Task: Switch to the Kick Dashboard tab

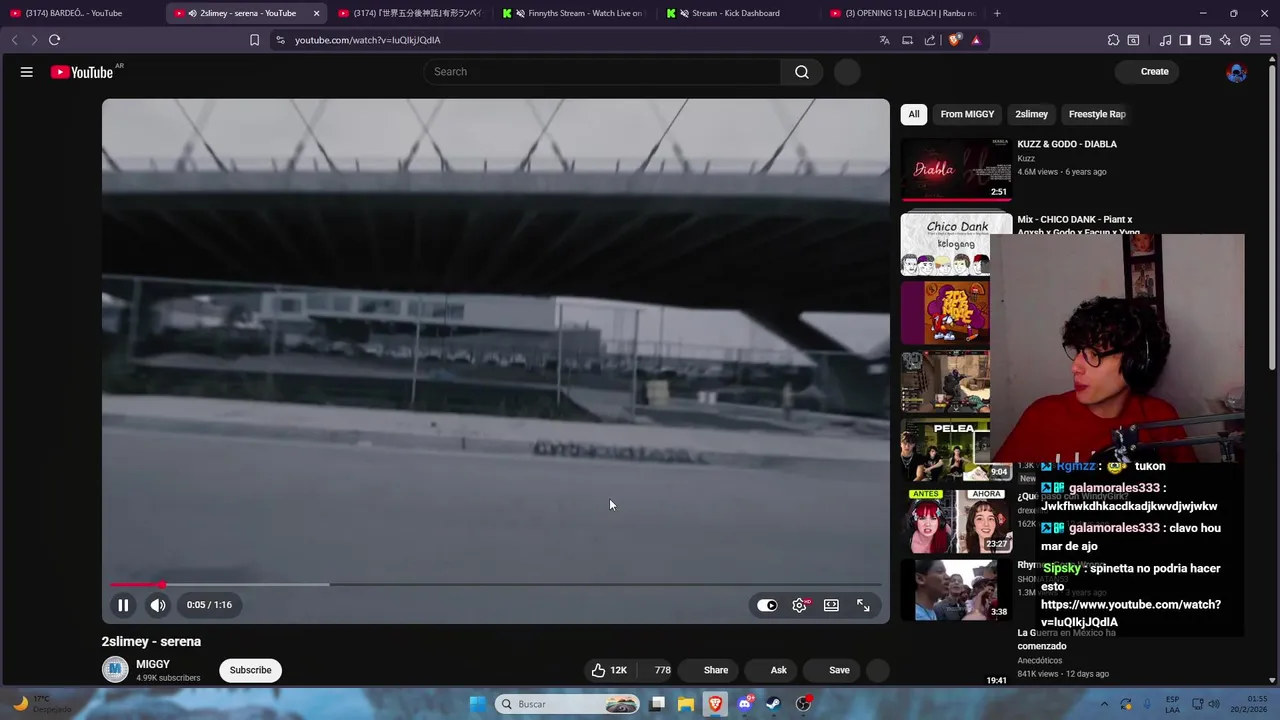Action: point(738,13)
